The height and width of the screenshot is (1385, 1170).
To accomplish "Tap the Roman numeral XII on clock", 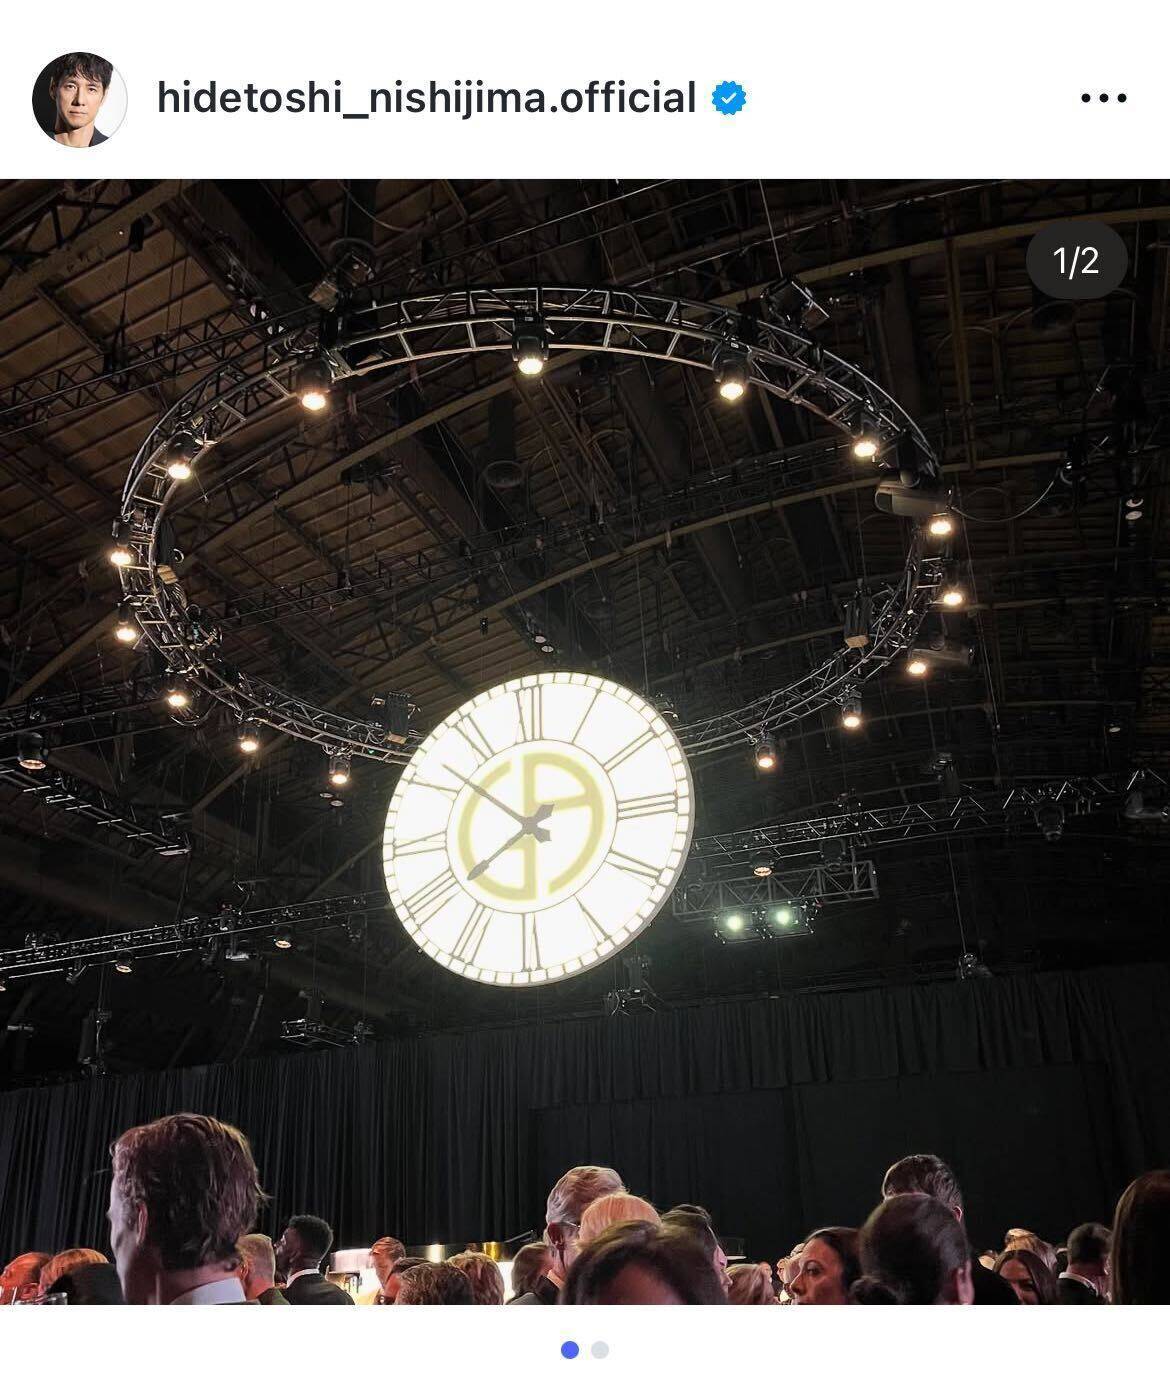I will (530, 711).
